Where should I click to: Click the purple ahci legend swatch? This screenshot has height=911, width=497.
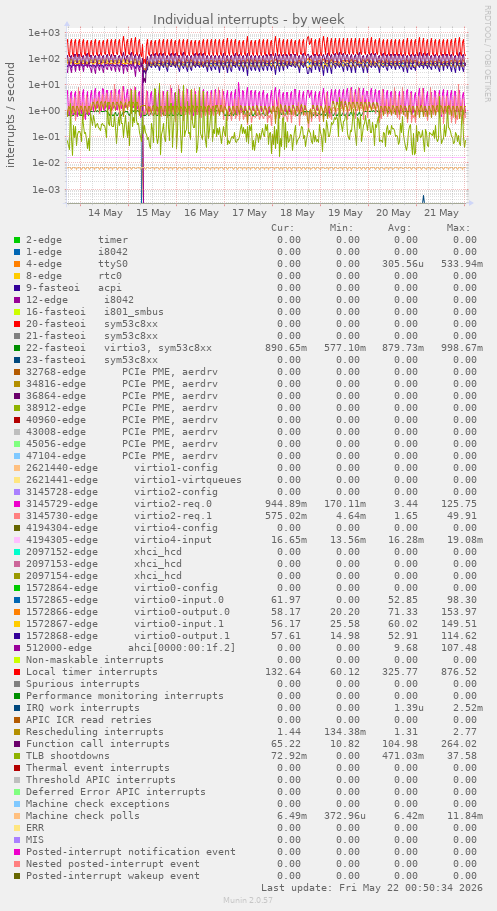tap(17, 648)
